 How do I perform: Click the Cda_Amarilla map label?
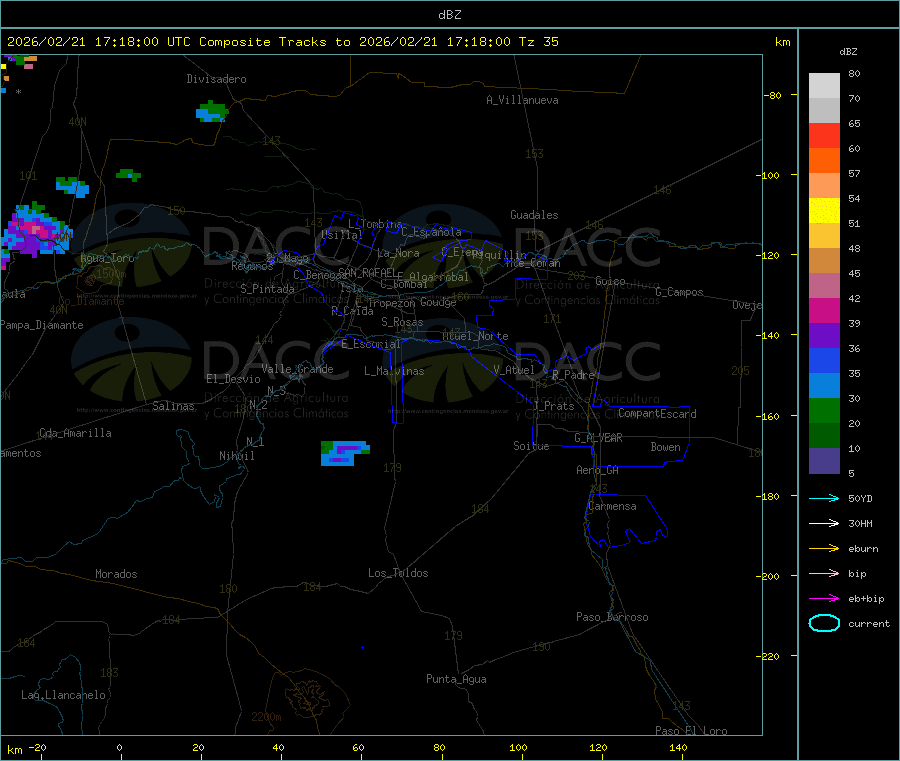click(75, 433)
